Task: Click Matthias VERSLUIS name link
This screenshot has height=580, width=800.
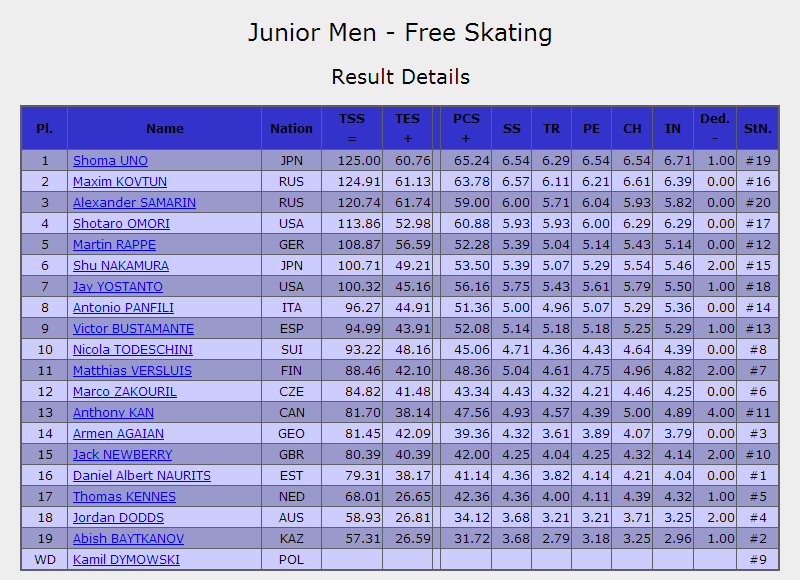Action: click(x=132, y=370)
